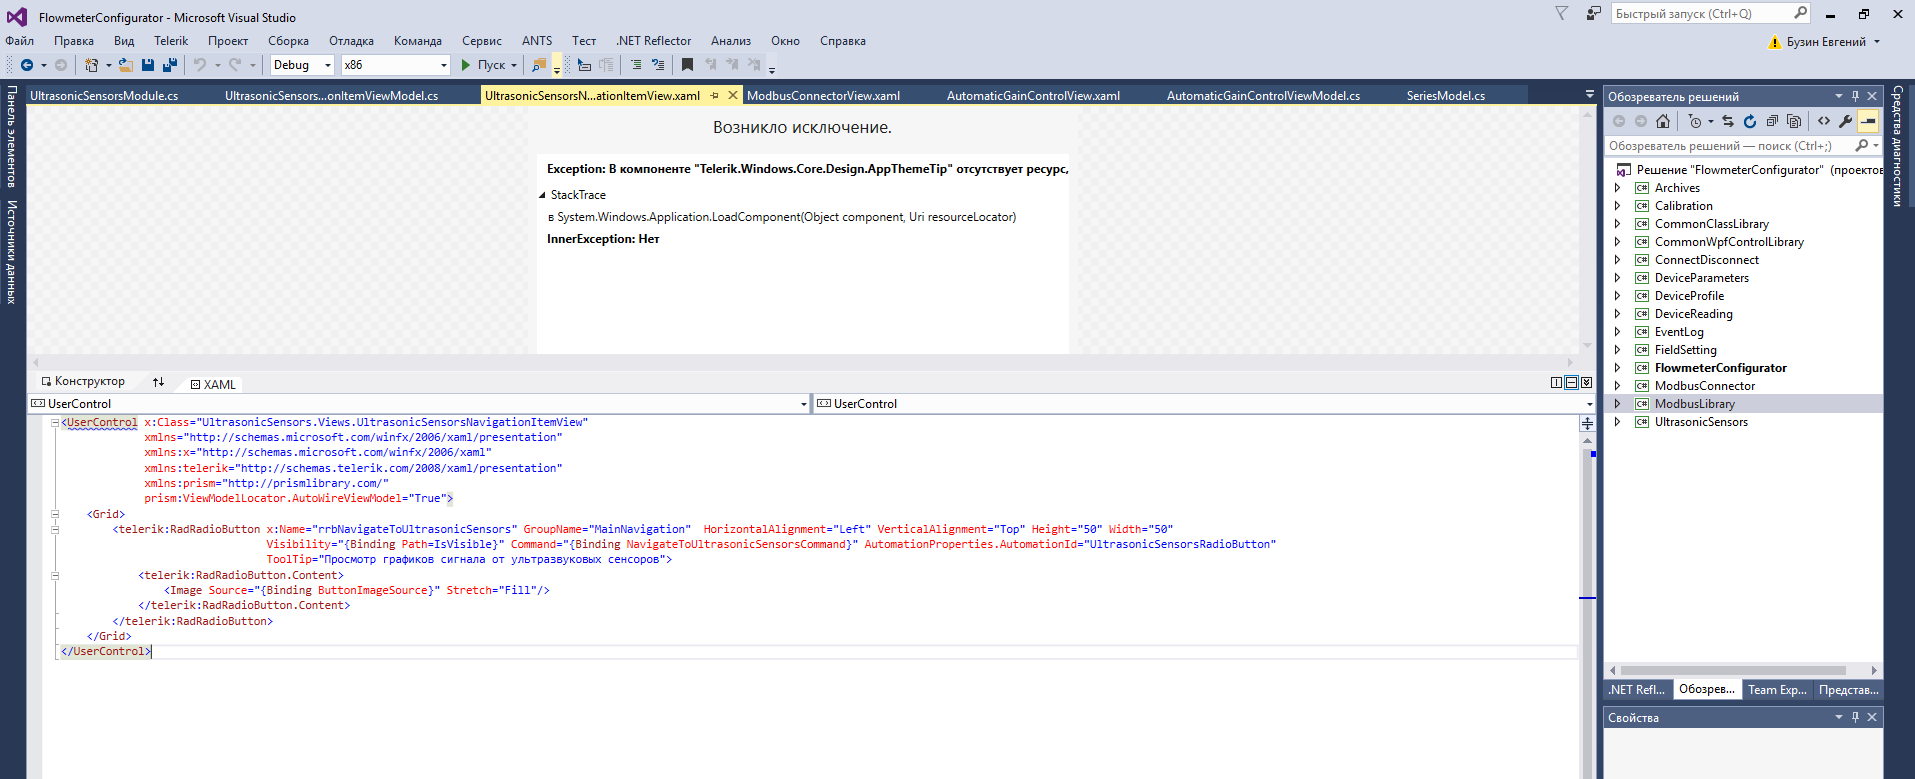Toggle a bookmark with the bookmark icon
Image resolution: width=1915 pixels, height=779 pixels.
tap(687, 65)
